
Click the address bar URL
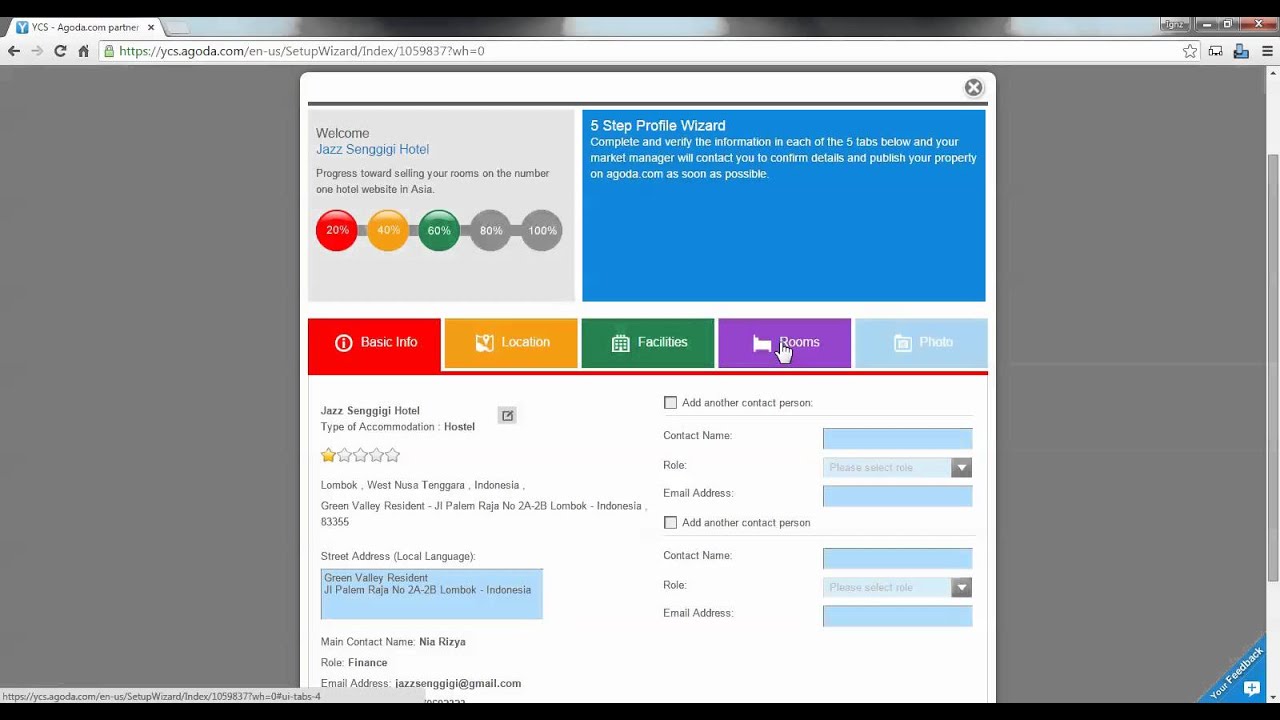click(302, 51)
